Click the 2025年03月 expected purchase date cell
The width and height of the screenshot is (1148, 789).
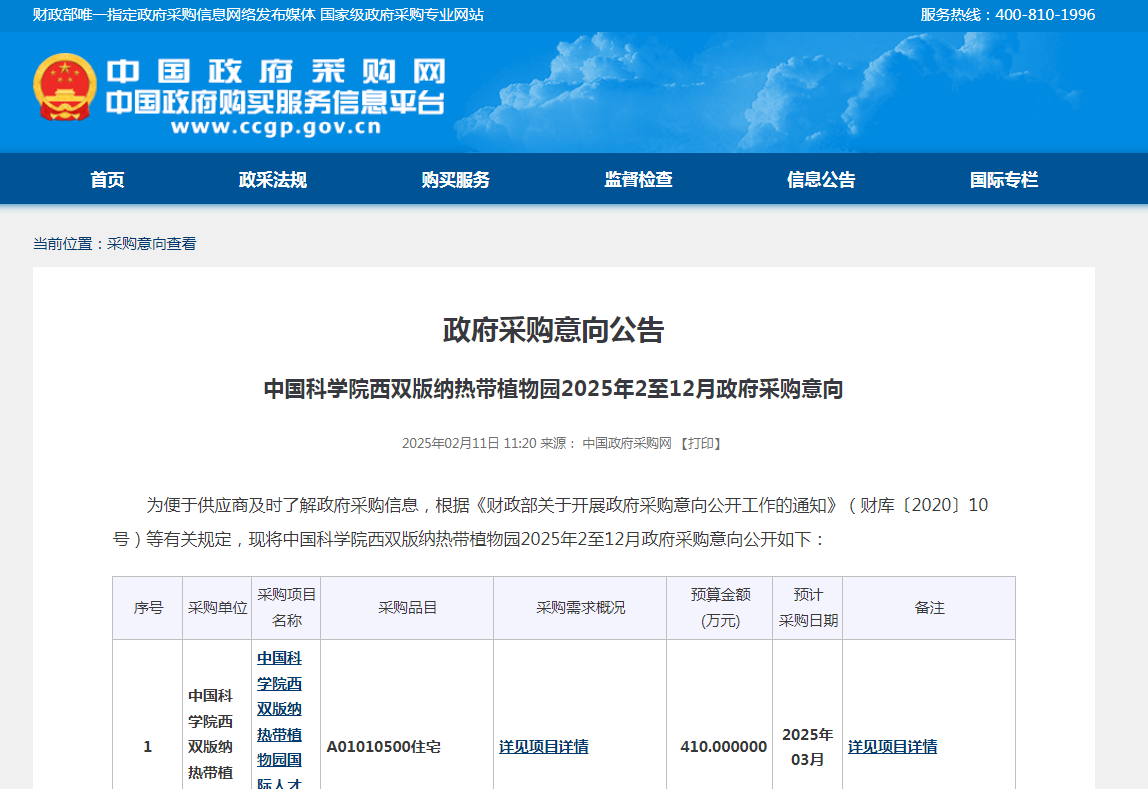(x=807, y=747)
